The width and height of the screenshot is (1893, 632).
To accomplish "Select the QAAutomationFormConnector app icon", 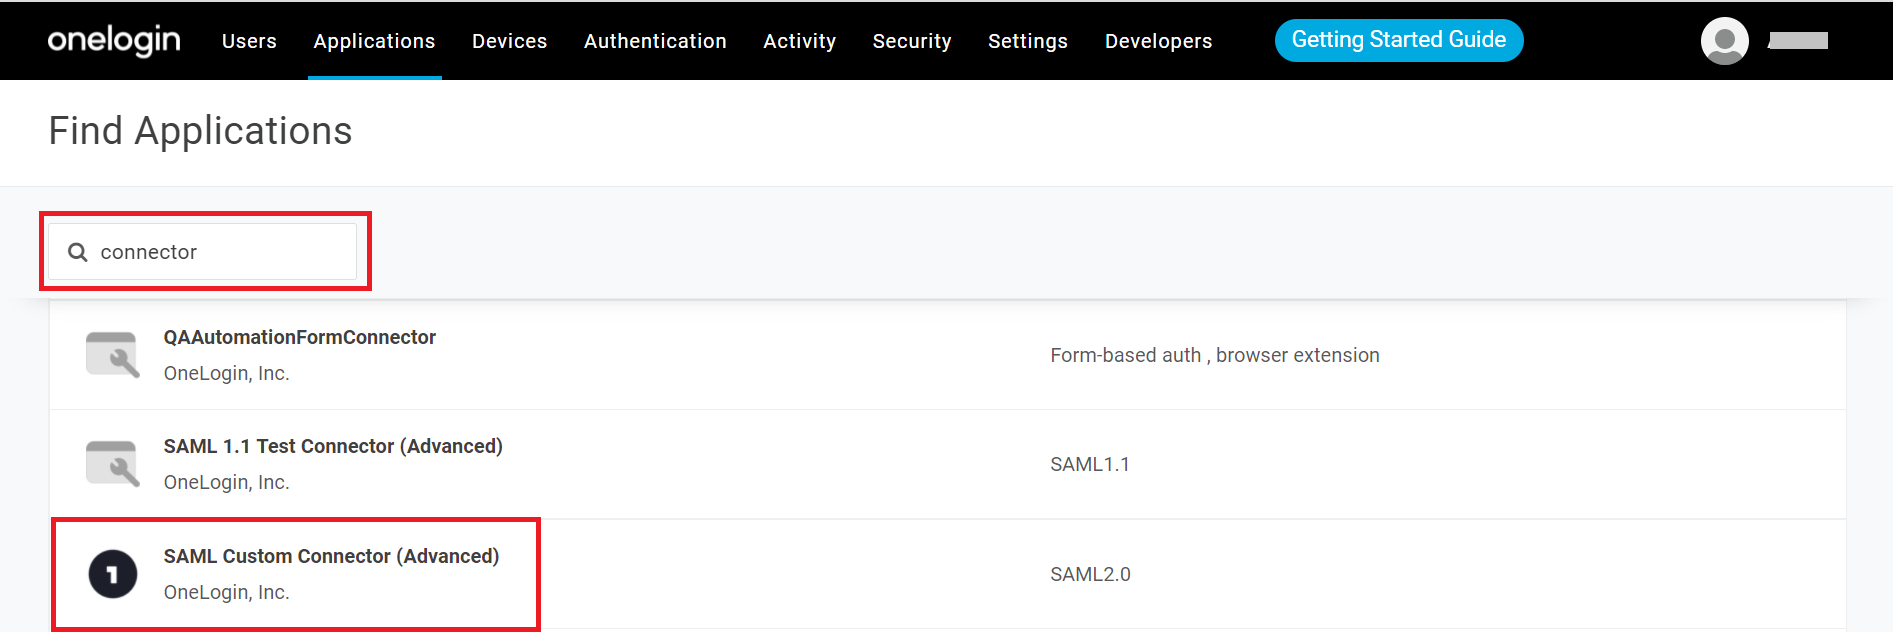I will [113, 354].
